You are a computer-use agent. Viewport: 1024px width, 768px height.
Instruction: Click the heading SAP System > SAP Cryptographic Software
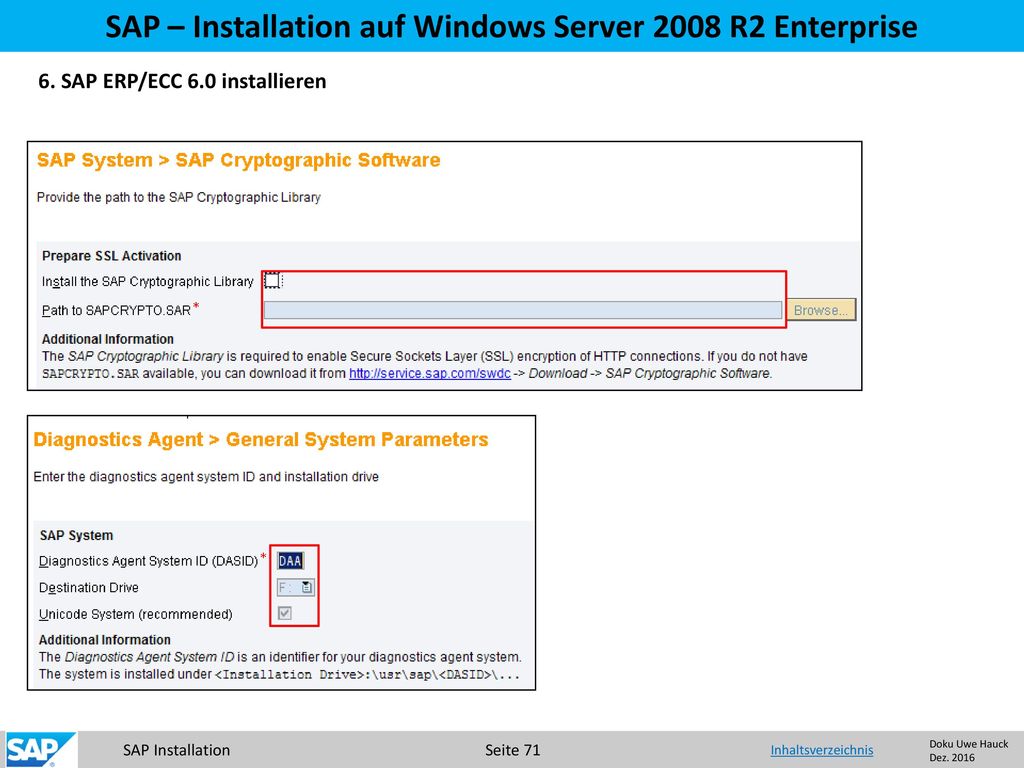coord(238,161)
